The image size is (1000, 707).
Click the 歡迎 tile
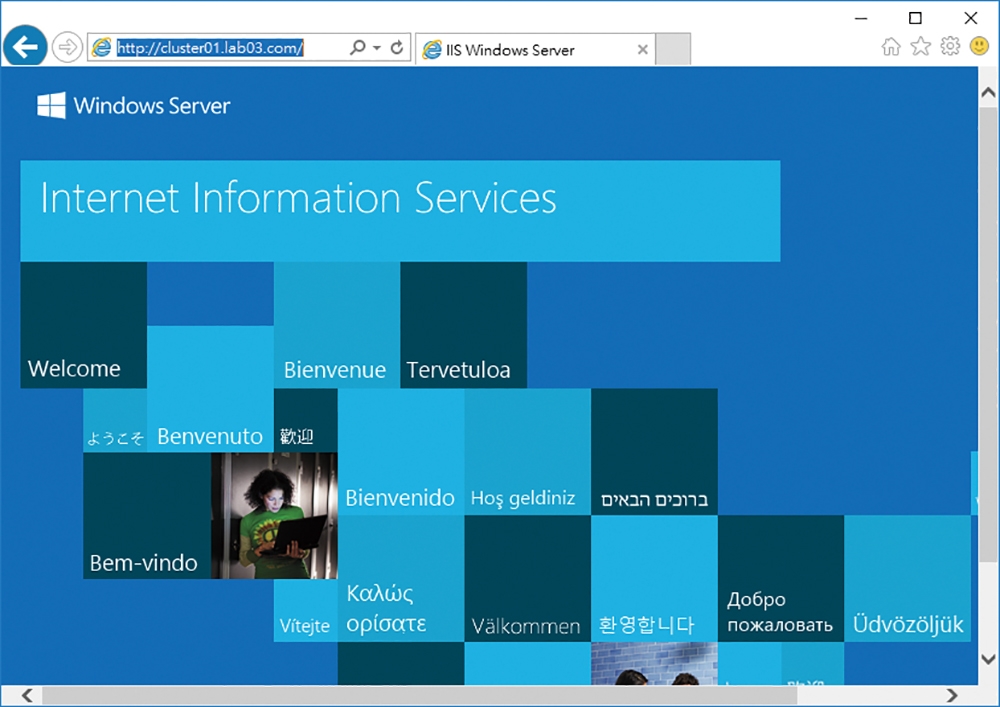(x=305, y=421)
